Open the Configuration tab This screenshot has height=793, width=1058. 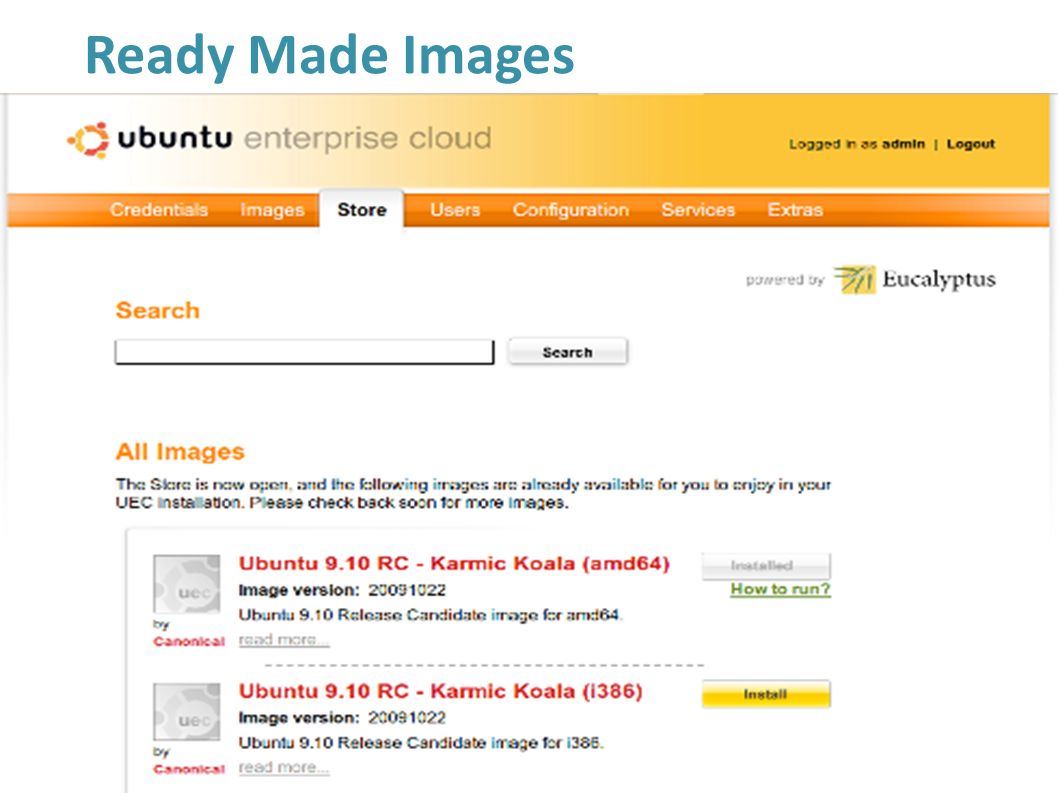(571, 210)
